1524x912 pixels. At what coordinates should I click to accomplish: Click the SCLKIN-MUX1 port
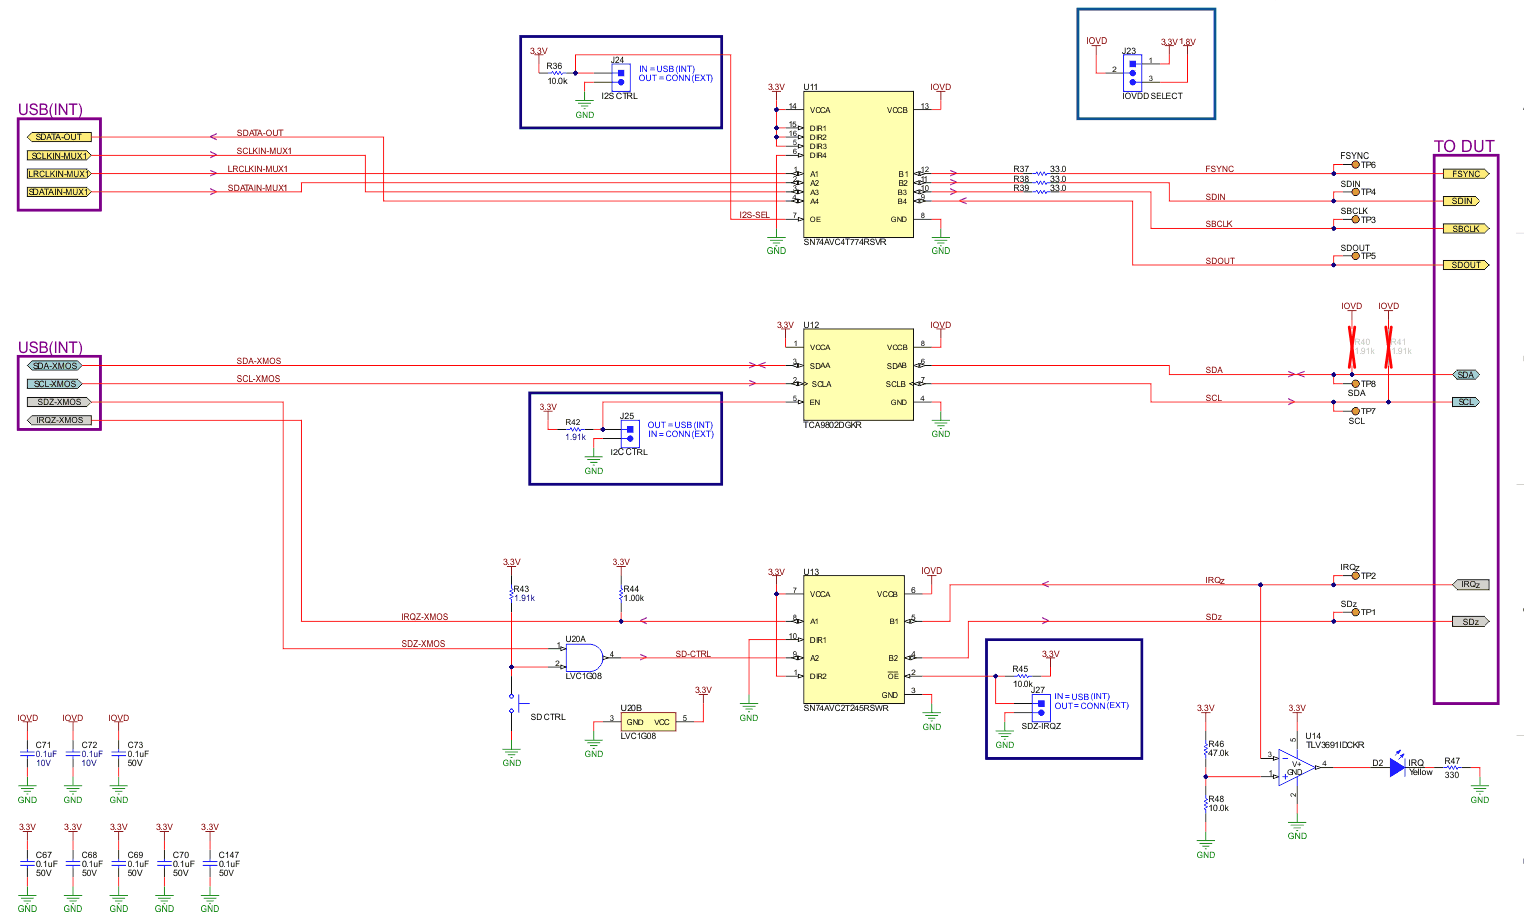(x=59, y=156)
